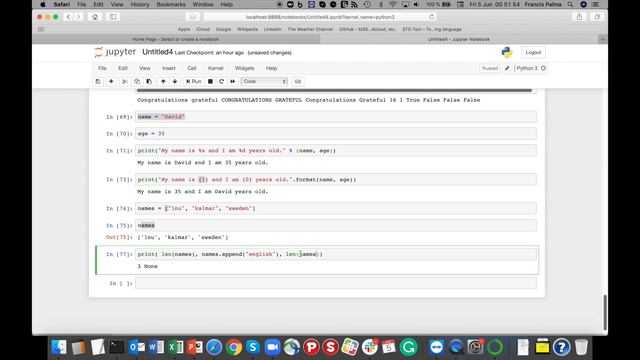
Task: Open Slack from the dock
Action: [369, 347]
